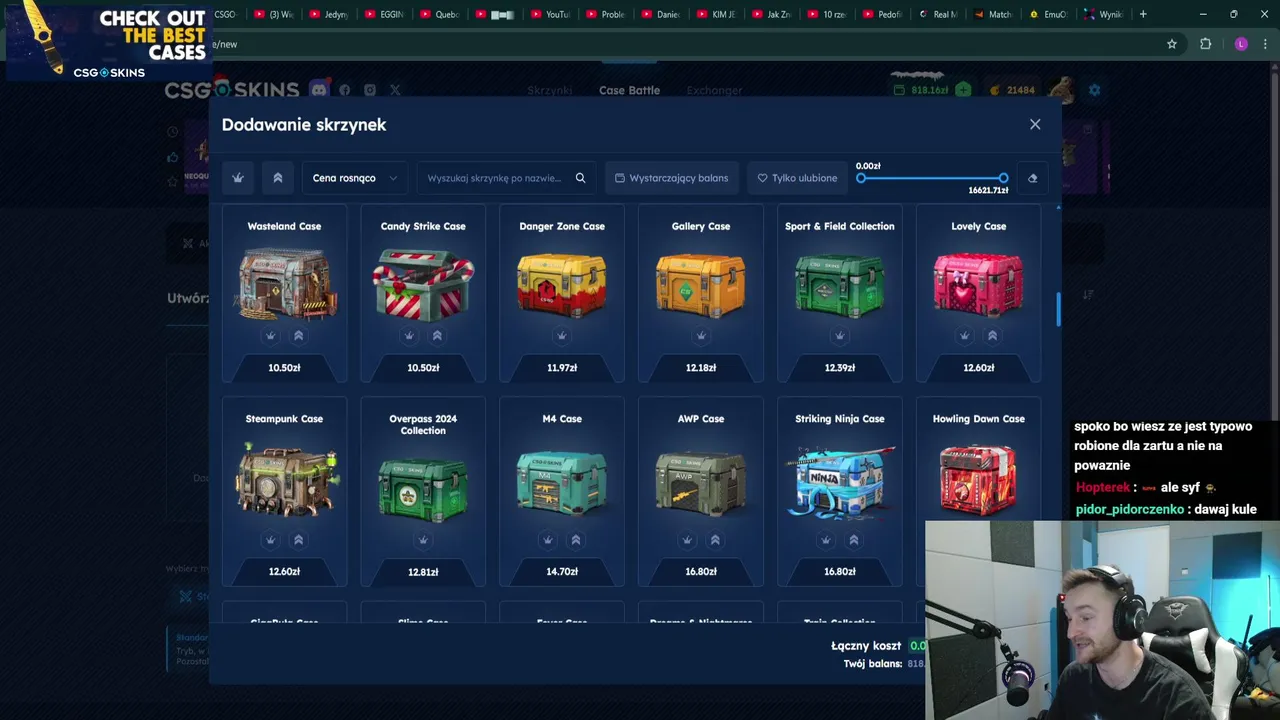Click the crown icon under Sport & Field Collection
This screenshot has width=1280, height=720.
click(x=840, y=335)
